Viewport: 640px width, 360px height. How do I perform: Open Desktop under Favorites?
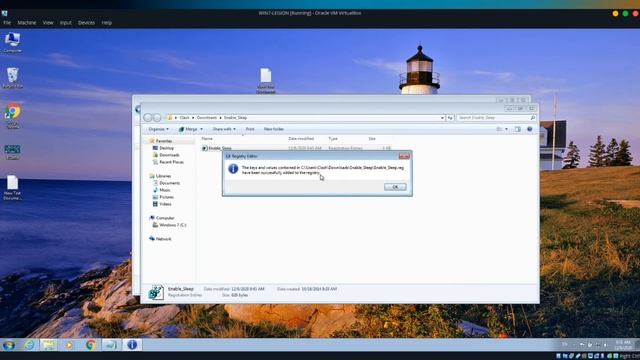click(167, 148)
